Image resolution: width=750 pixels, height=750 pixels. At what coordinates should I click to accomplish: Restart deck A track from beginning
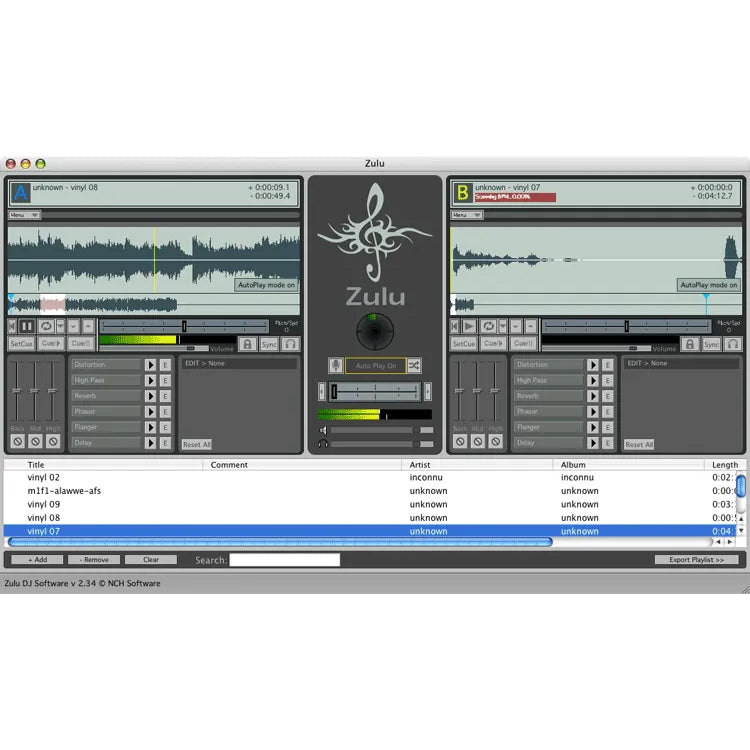point(12,327)
